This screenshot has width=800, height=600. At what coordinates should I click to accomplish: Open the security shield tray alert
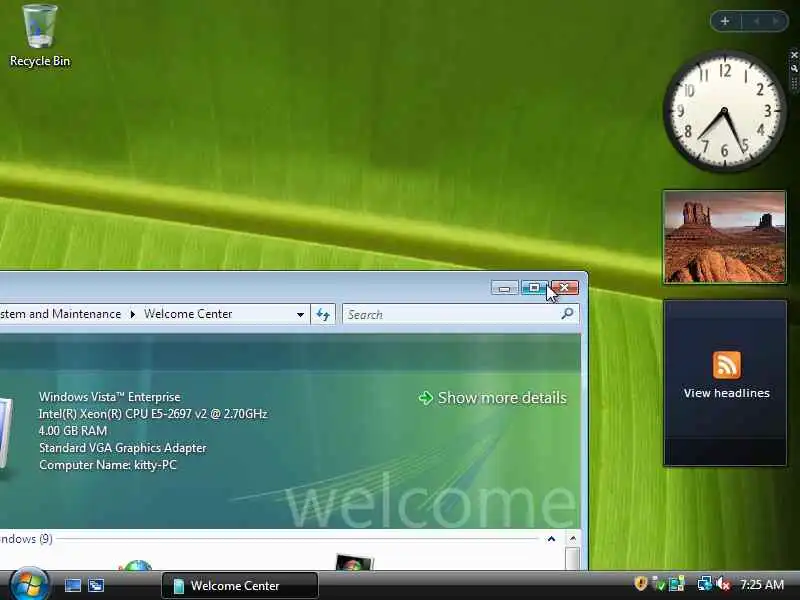[x=640, y=583]
